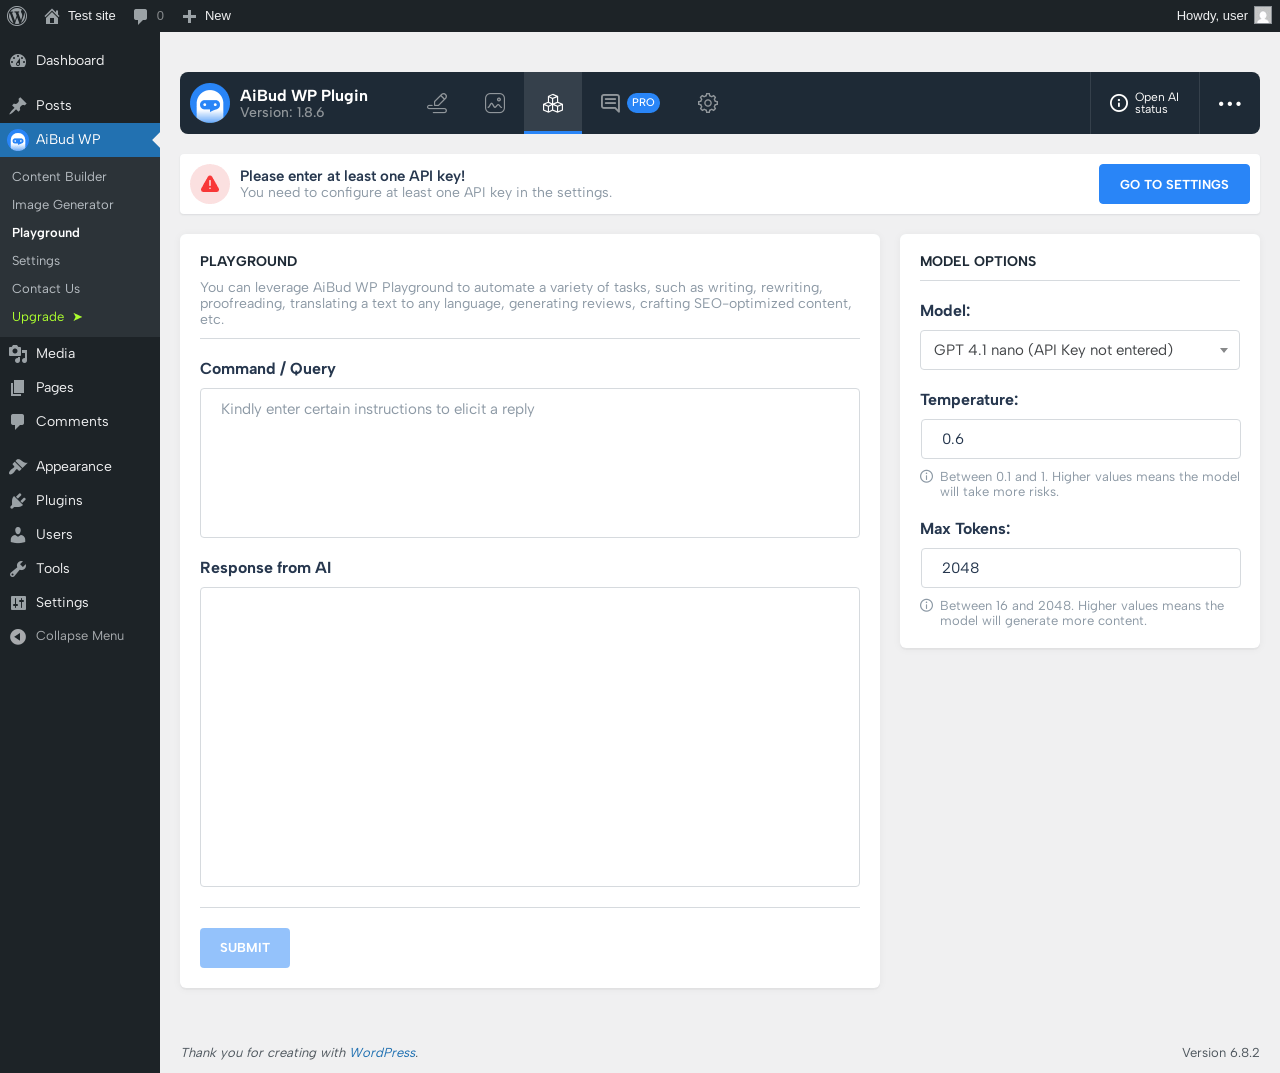
Task: Open the chat icon PRO tab
Action: (630, 103)
